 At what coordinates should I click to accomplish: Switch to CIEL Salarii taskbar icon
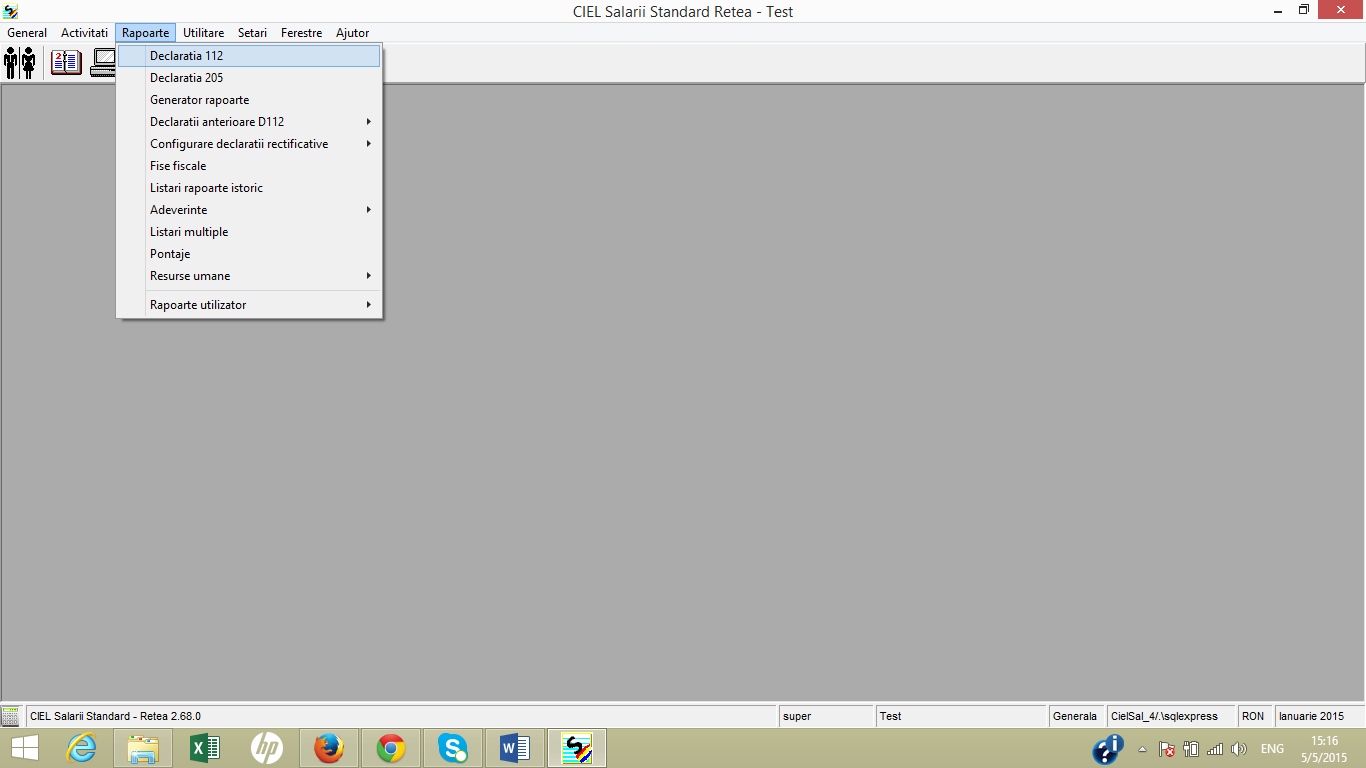[x=577, y=748]
